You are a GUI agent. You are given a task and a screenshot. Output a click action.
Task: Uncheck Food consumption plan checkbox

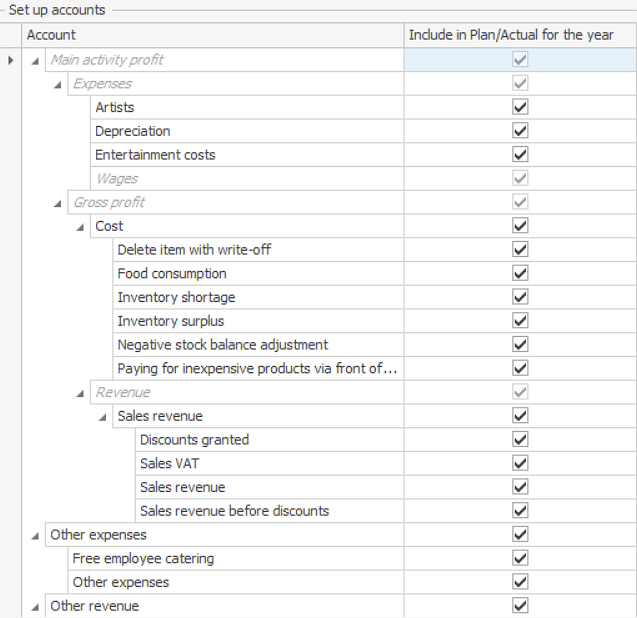[x=519, y=274]
